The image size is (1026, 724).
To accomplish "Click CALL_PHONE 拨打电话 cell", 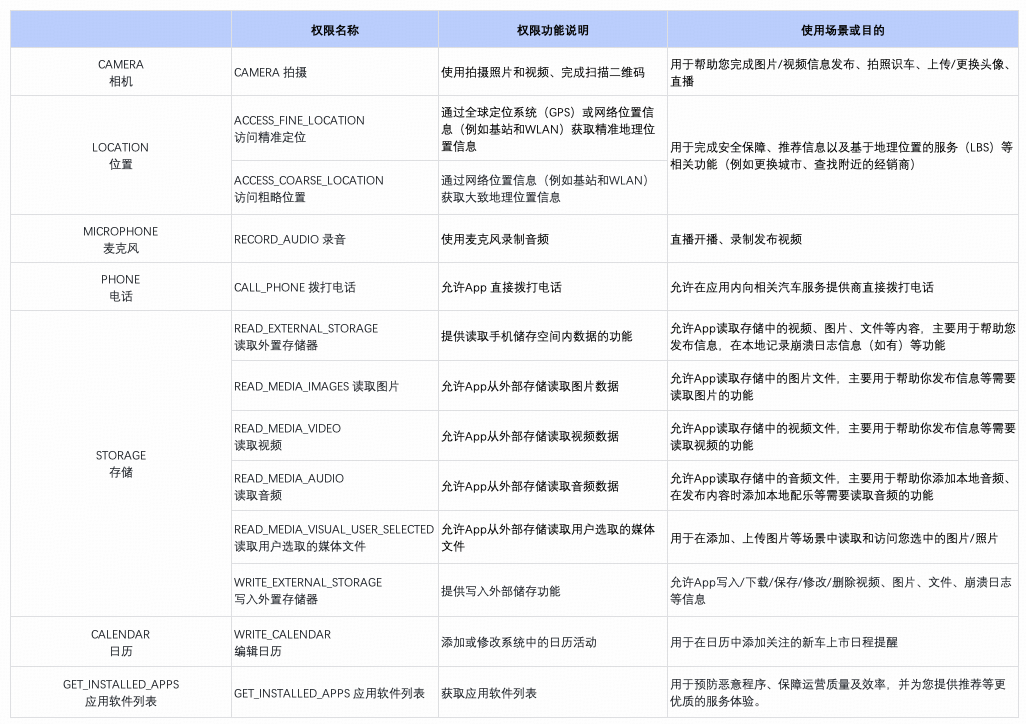I will click(x=334, y=287).
